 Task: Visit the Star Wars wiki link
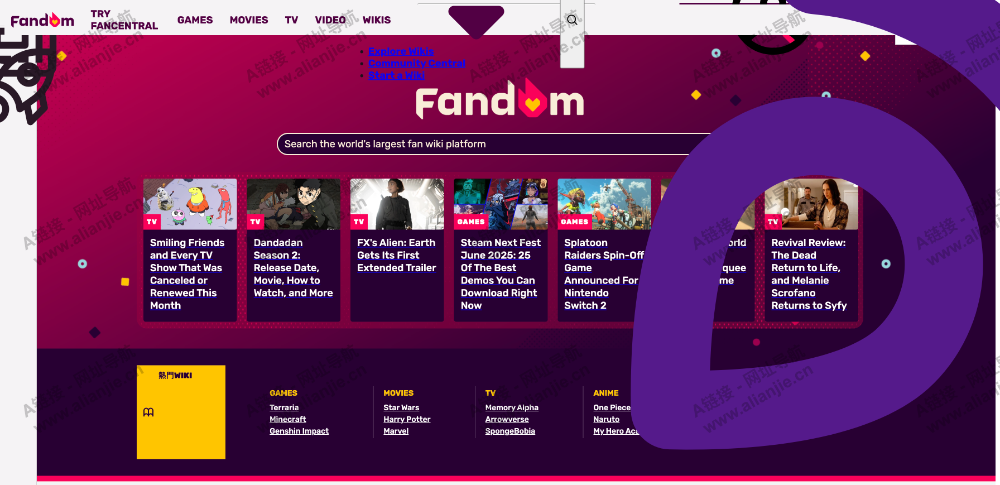401,407
